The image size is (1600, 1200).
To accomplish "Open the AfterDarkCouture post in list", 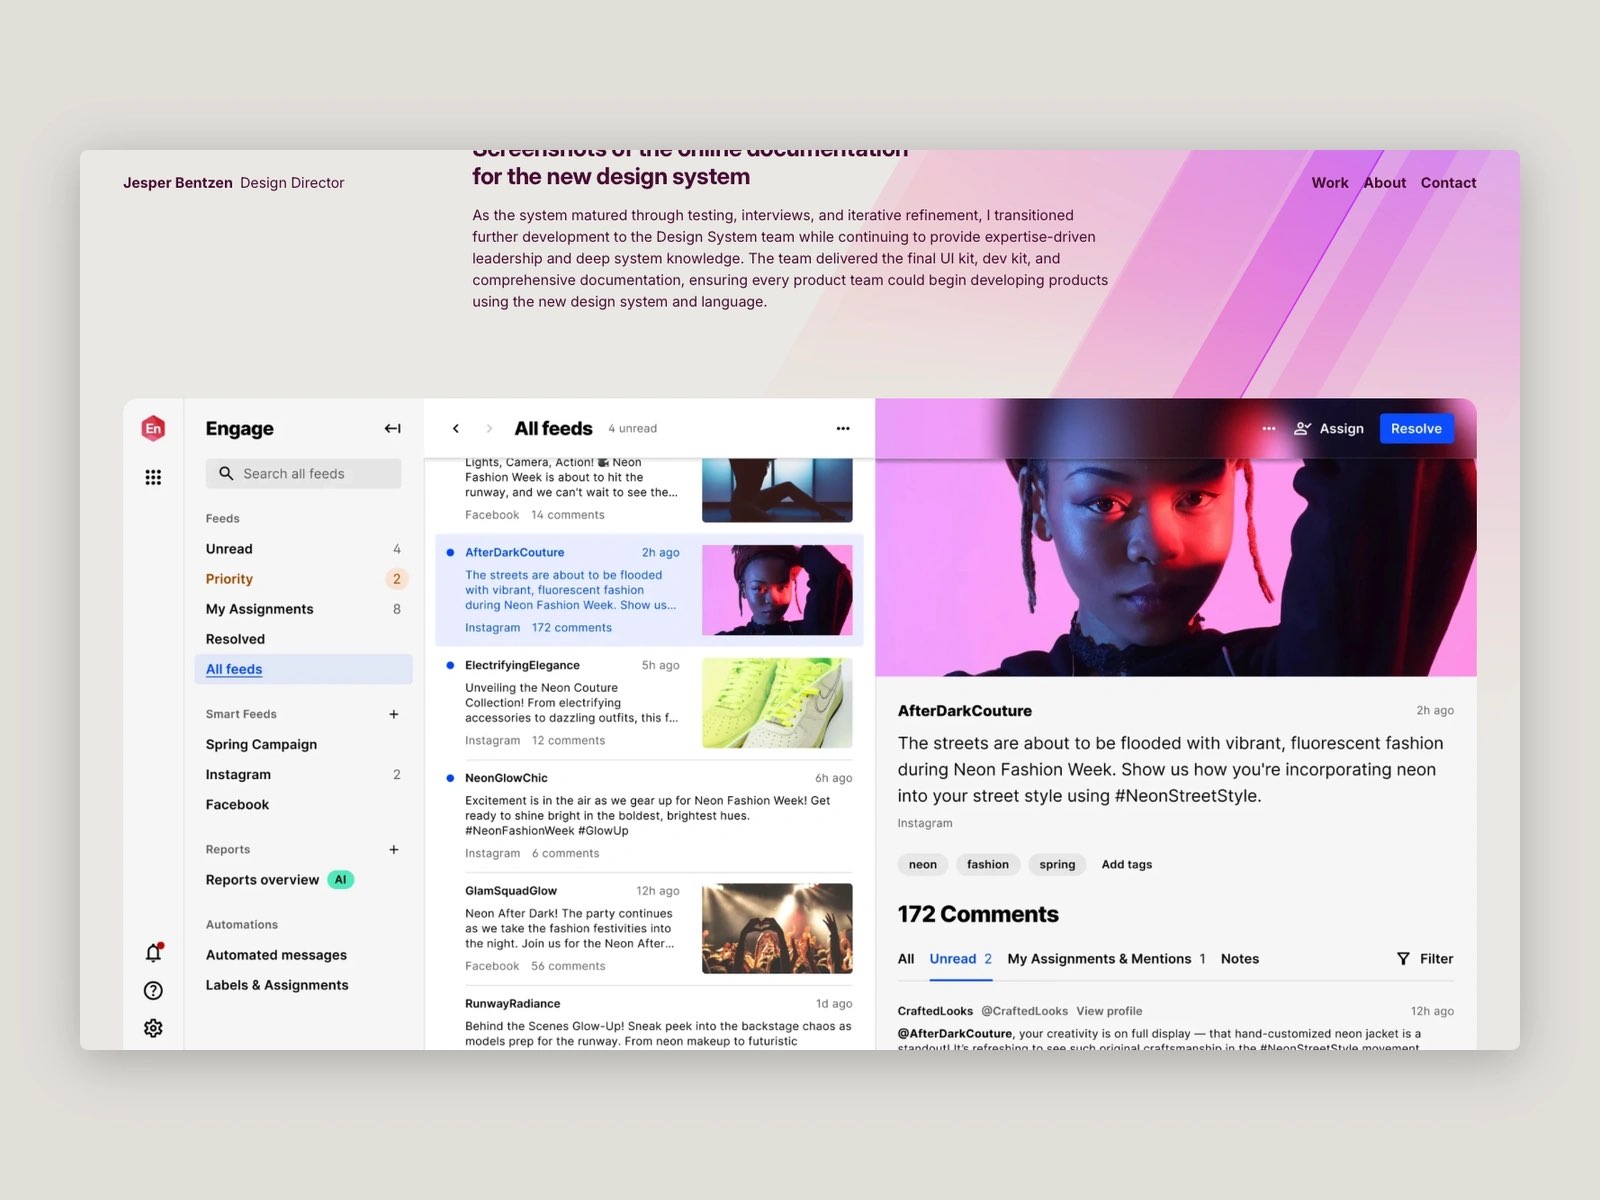I will 649,590.
